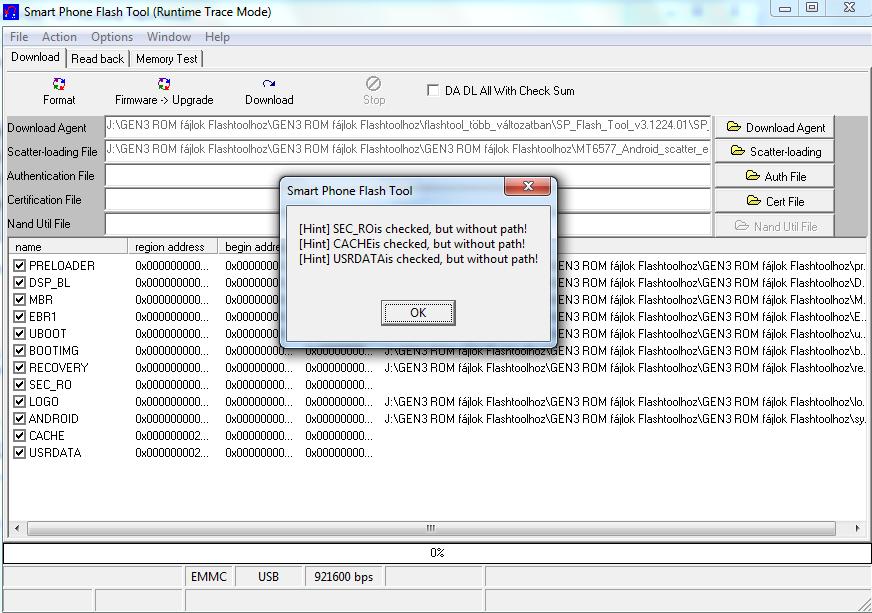872x613 pixels.
Task: Open the File menu
Action: tap(19, 37)
